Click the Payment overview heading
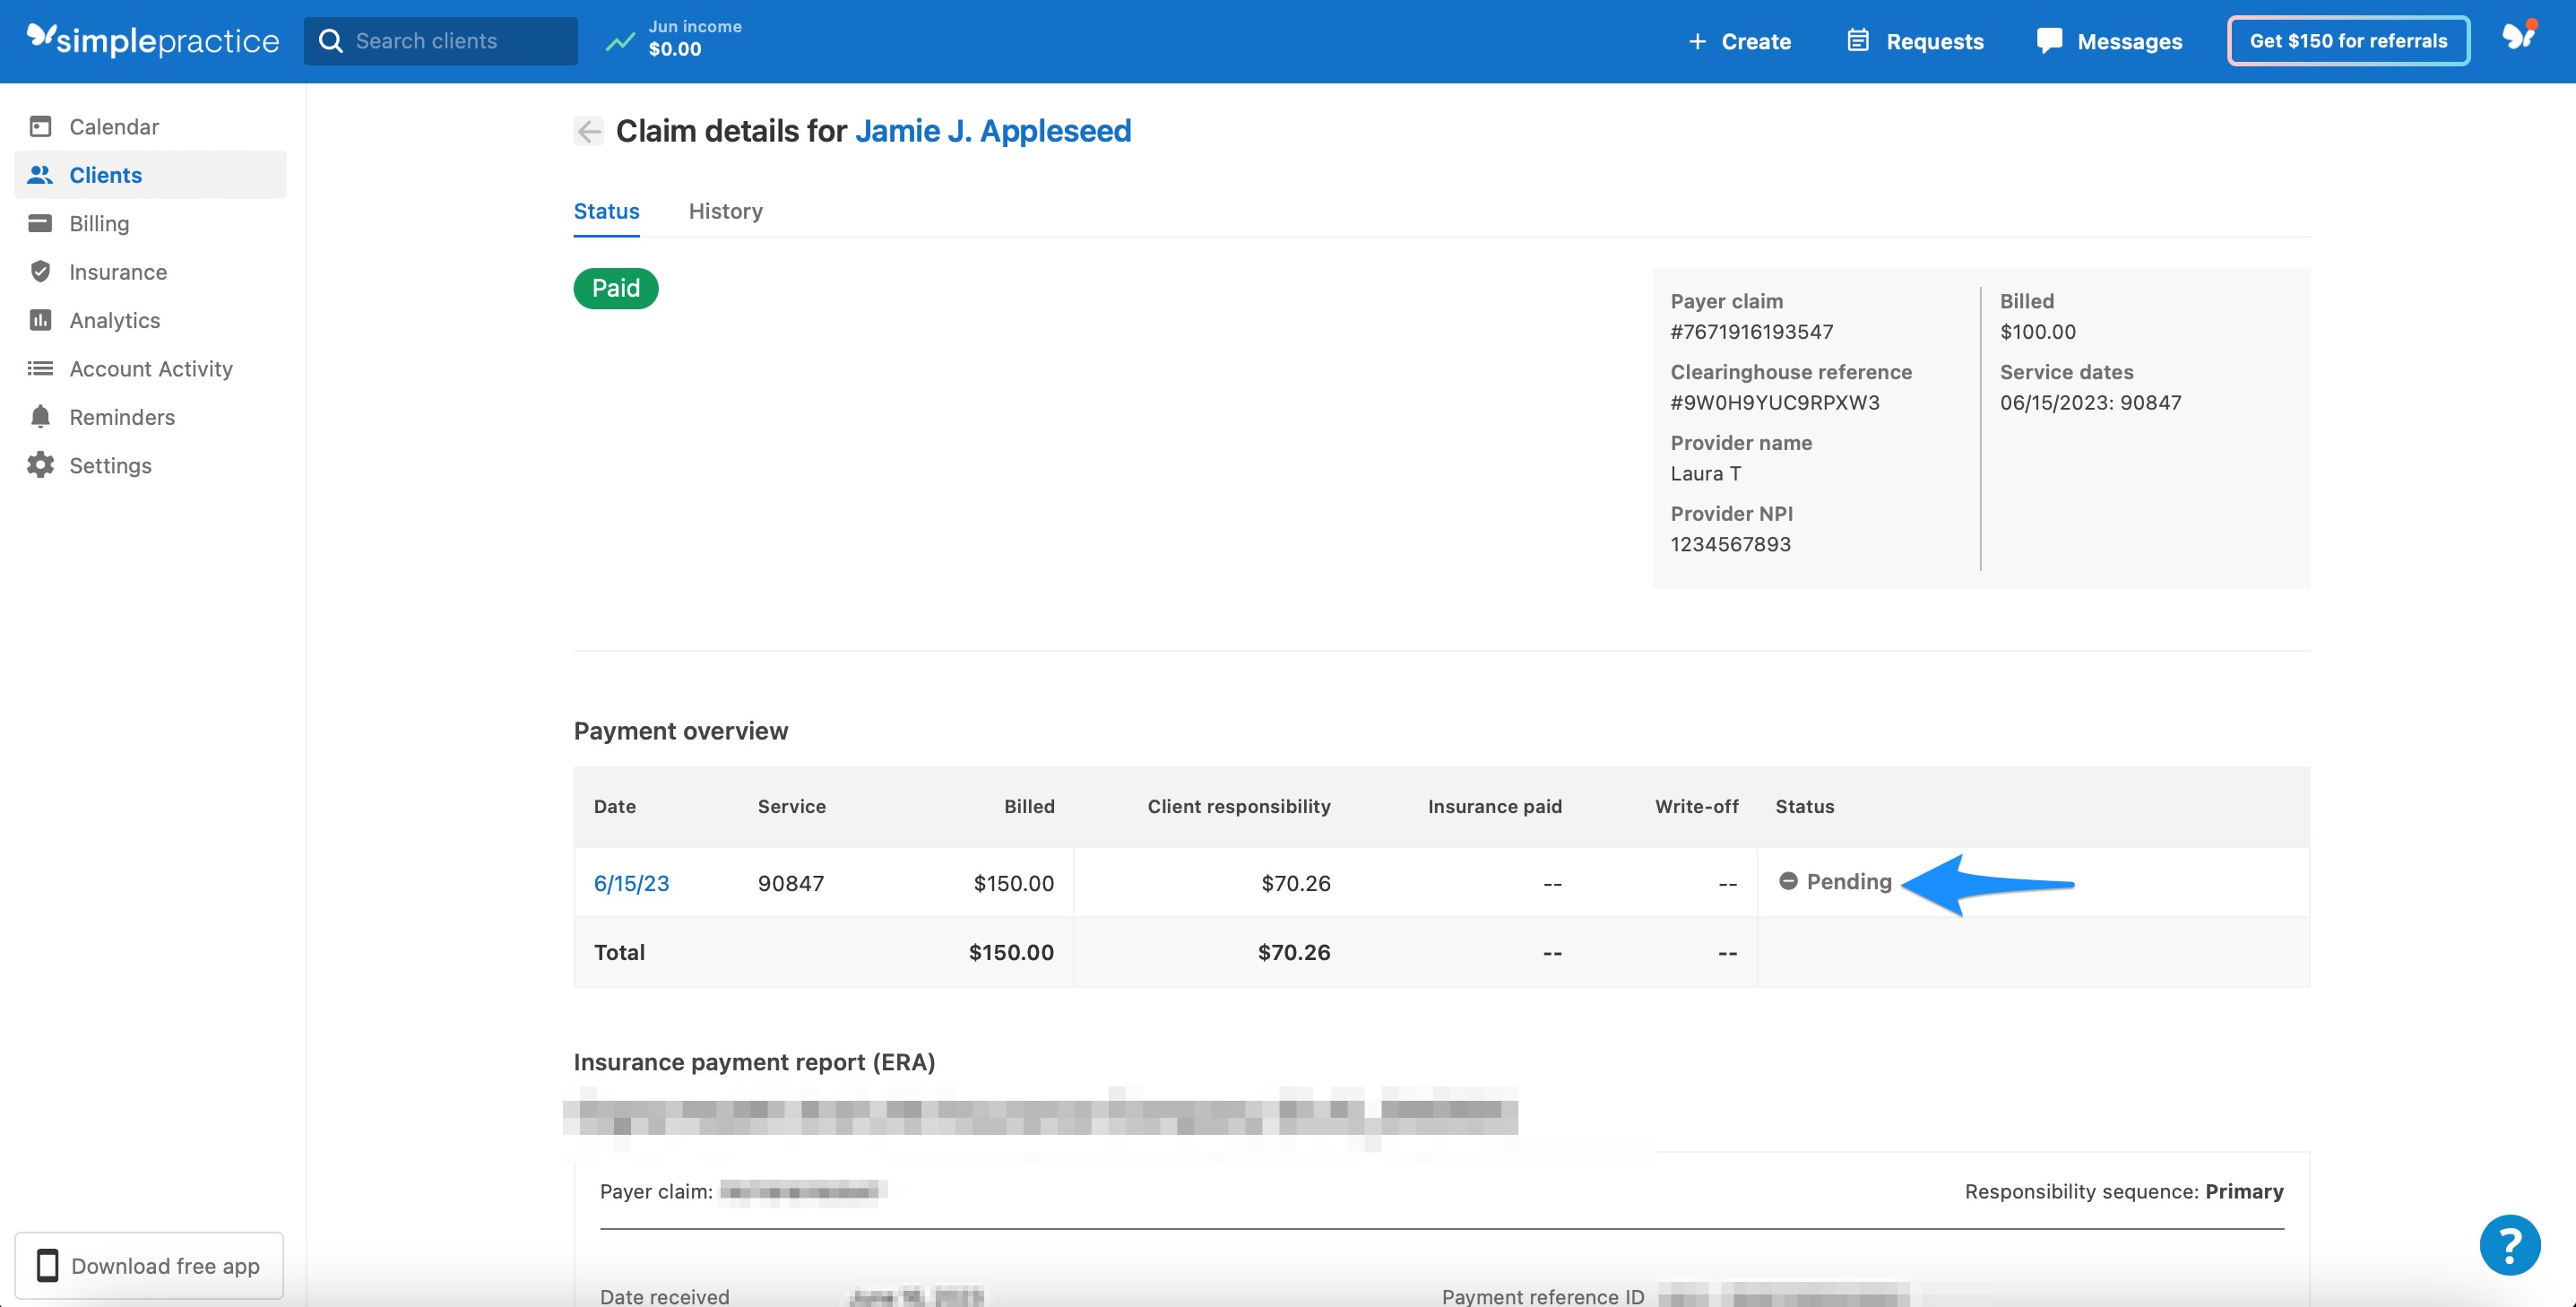 pyautogui.click(x=680, y=731)
